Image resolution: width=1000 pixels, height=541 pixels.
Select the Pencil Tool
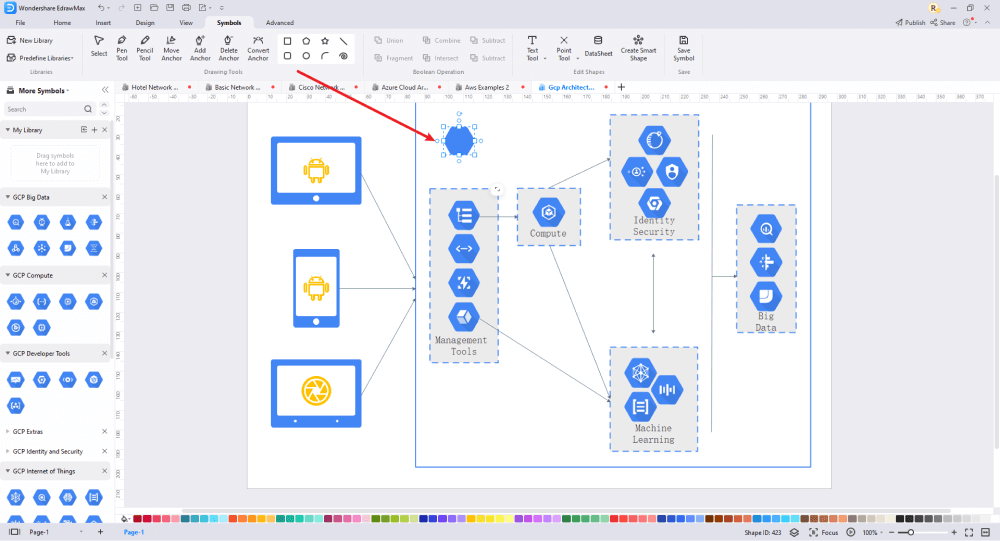pos(145,48)
